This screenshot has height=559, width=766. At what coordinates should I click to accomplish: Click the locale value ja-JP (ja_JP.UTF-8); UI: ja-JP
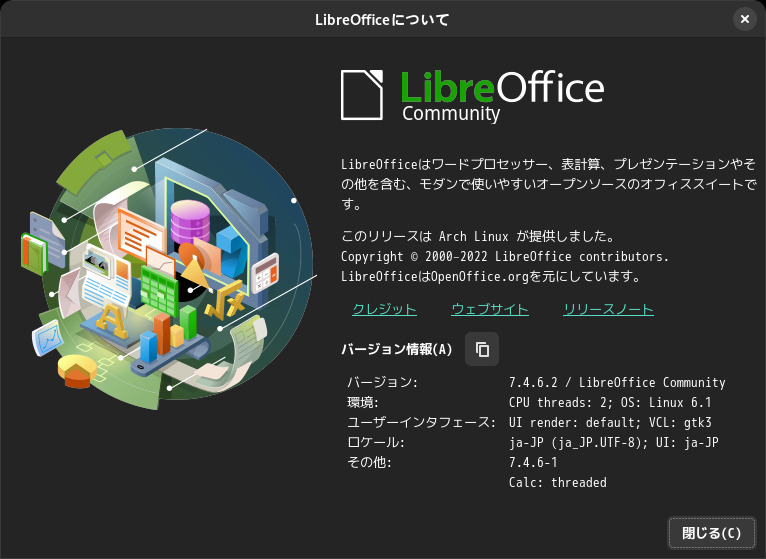614,442
